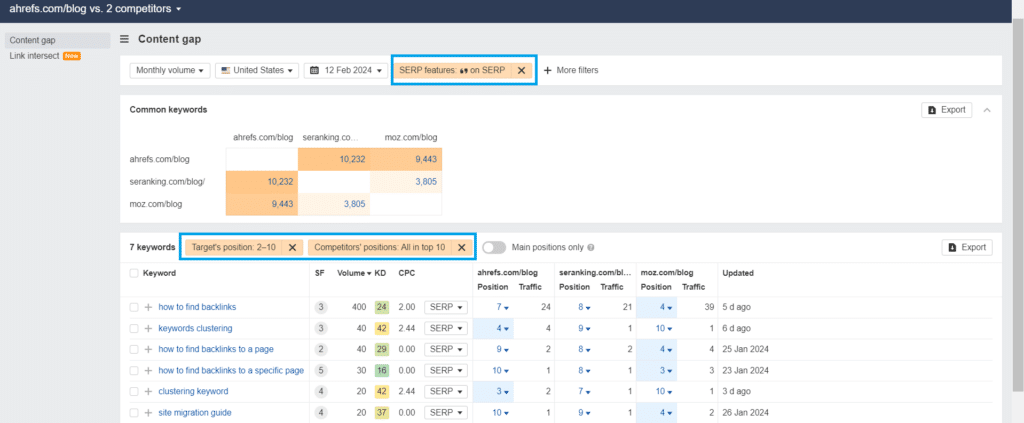
Task: Open the Monthly volume dropdown
Action: (x=170, y=70)
